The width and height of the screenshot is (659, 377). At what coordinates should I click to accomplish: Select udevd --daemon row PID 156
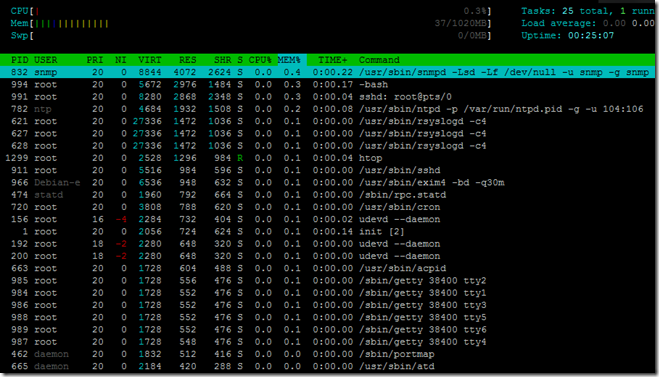click(327, 219)
